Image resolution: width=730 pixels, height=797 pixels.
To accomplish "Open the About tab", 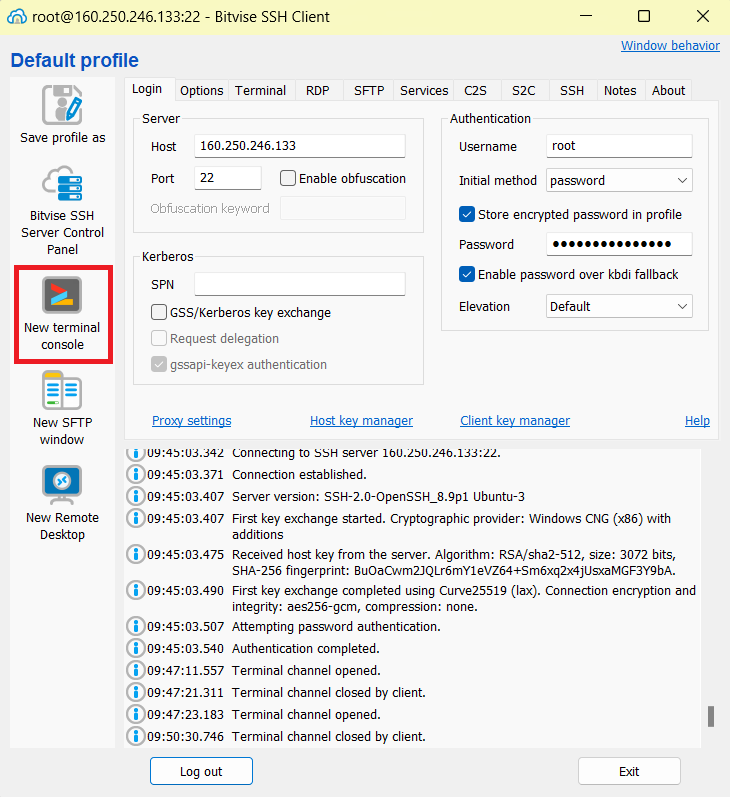I will coord(668,90).
